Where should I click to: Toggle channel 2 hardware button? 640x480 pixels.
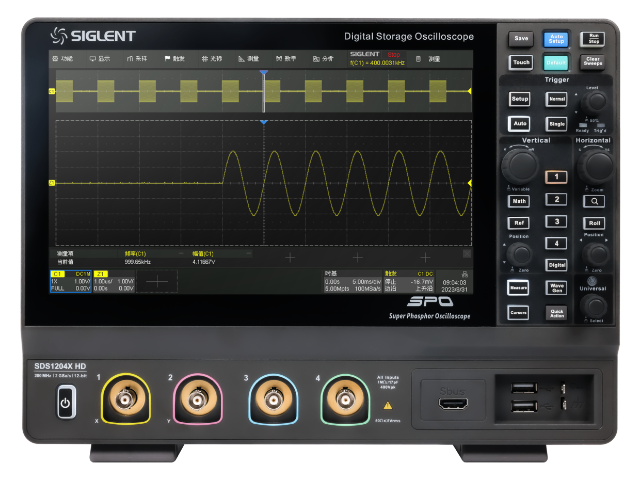(x=556, y=199)
